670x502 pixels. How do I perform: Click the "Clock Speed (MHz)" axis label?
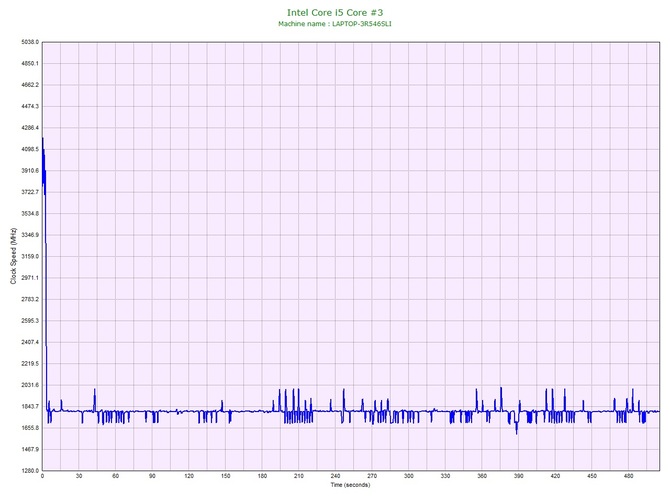point(13,255)
